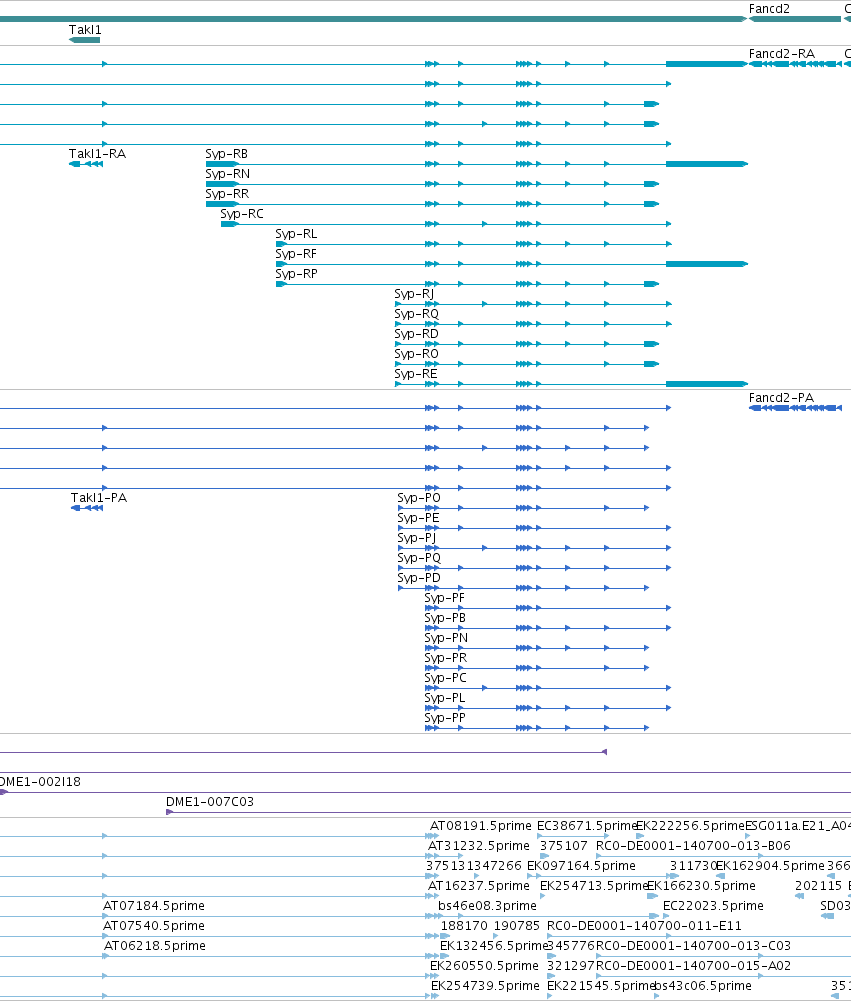Select RC0-DE0001-140700-013-B06 label
This screenshot has width=851, height=1001.
[693, 846]
